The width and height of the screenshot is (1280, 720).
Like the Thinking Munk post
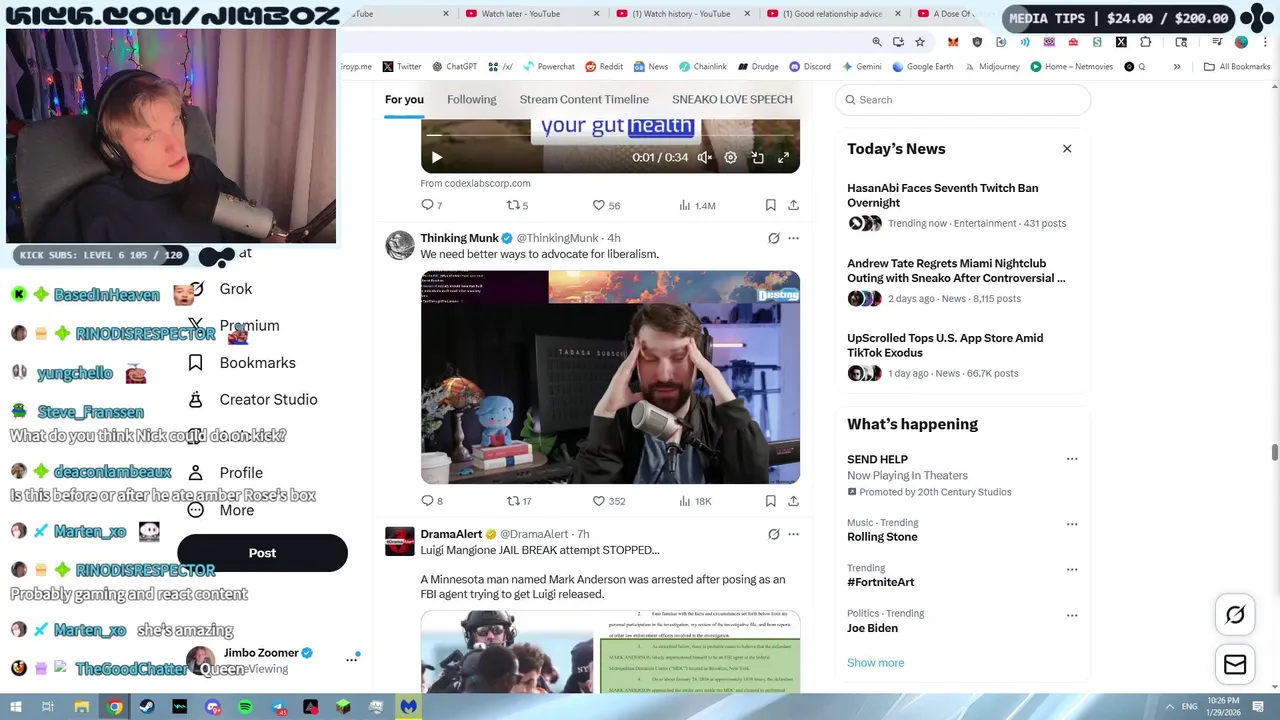click(609, 501)
